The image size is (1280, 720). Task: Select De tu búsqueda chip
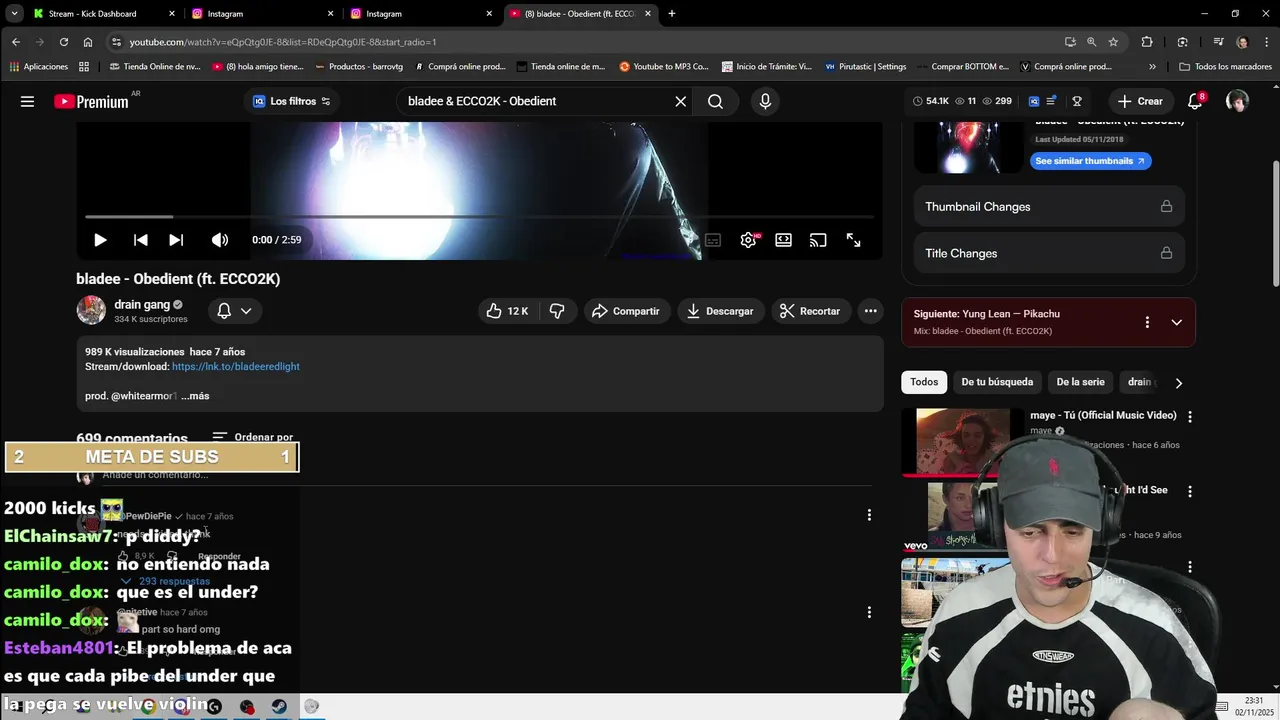click(997, 382)
